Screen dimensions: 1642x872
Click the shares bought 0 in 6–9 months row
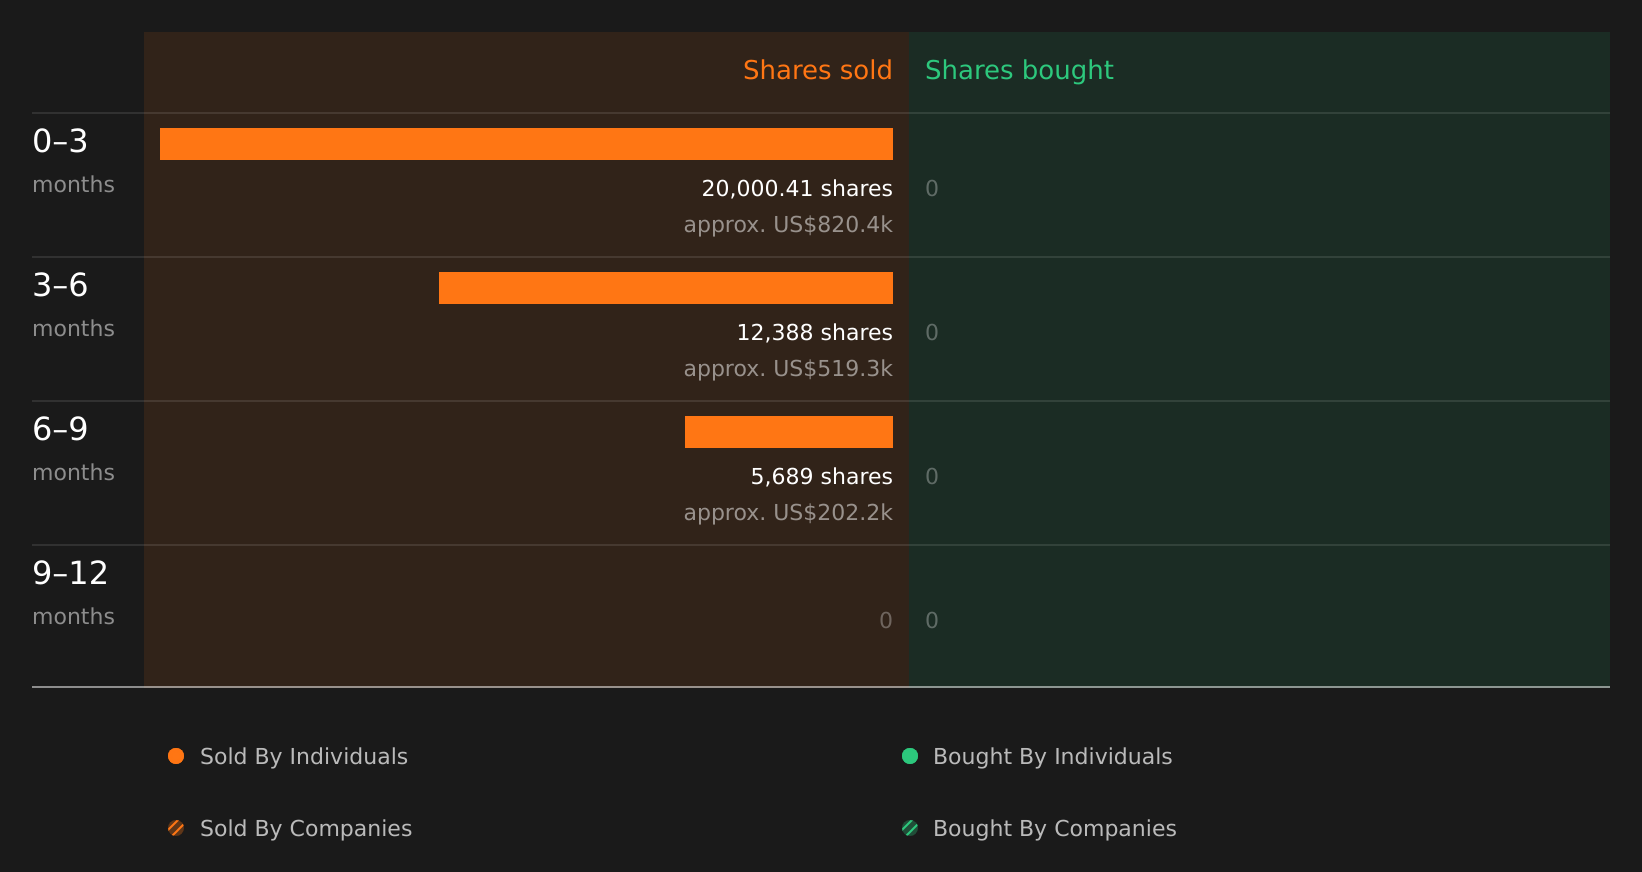tap(932, 477)
